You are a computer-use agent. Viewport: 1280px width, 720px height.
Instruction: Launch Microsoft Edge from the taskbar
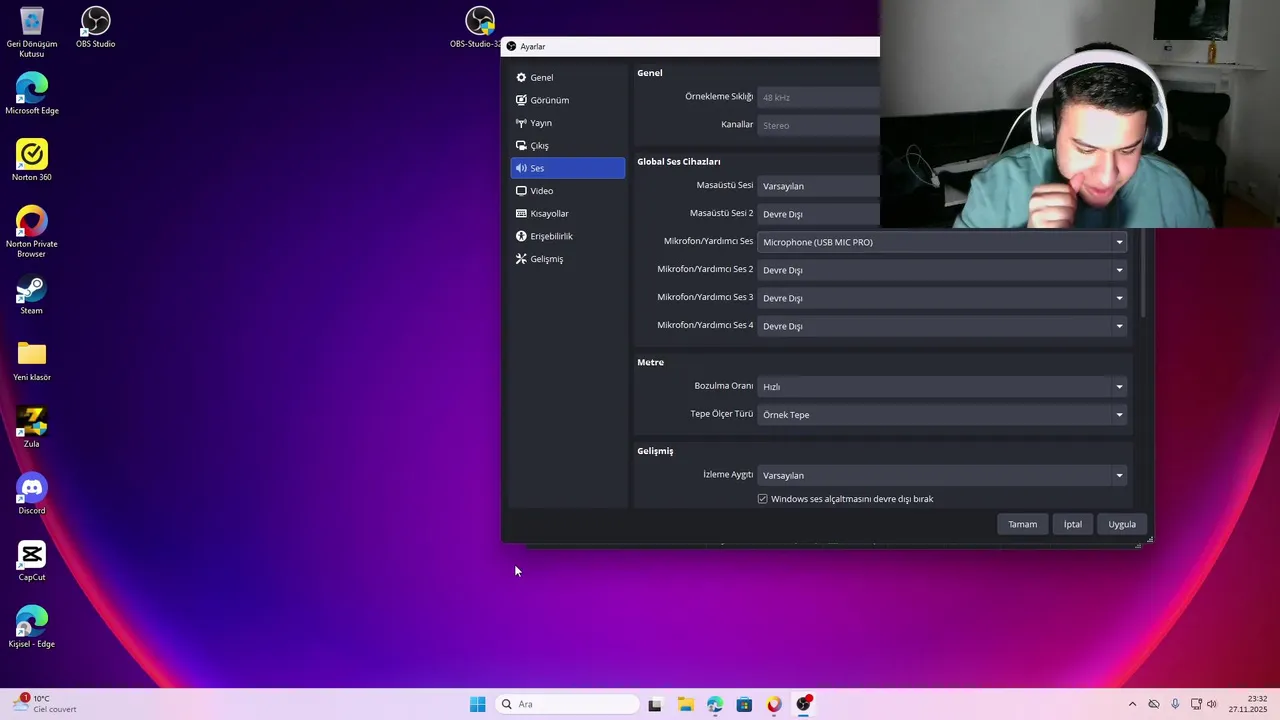click(x=715, y=704)
